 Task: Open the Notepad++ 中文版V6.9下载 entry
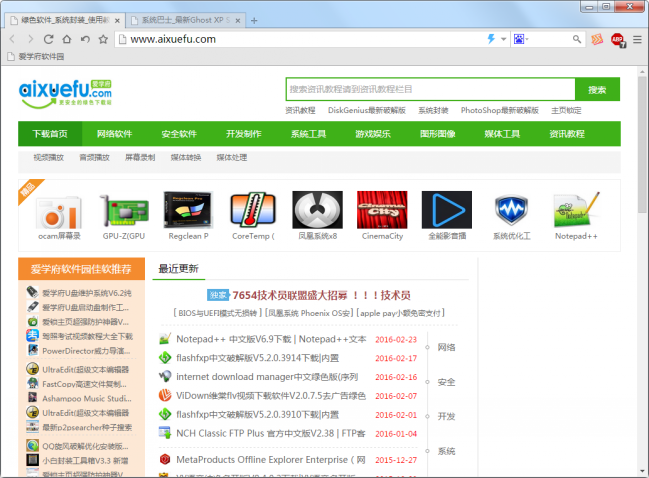tap(271, 339)
